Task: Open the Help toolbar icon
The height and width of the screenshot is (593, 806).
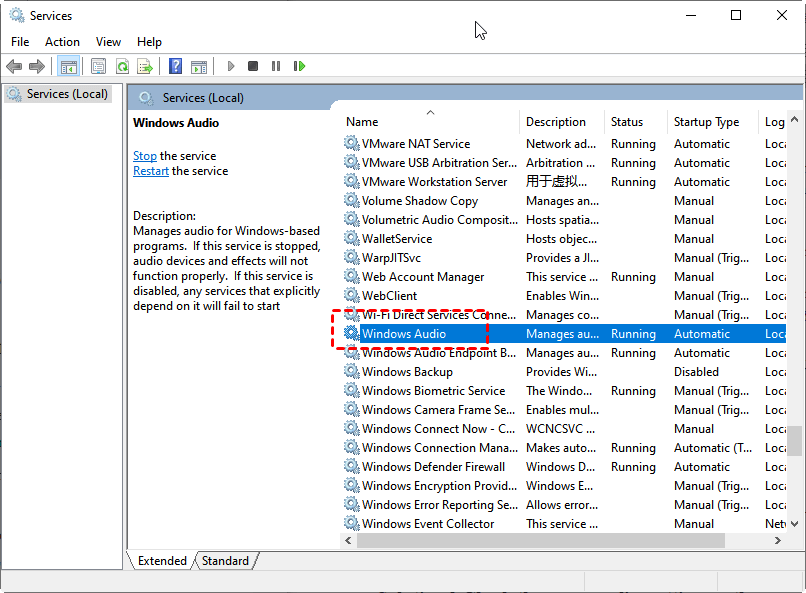Action: 175,66
